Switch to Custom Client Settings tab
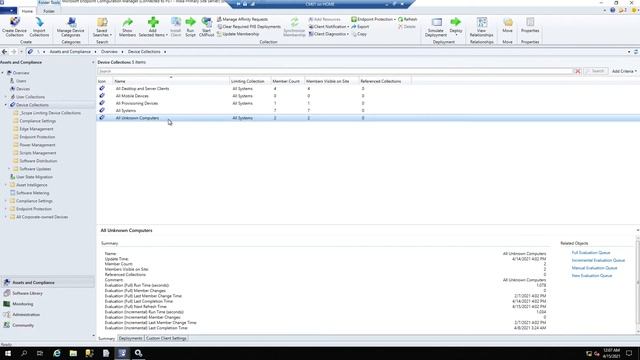 click(166, 338)
